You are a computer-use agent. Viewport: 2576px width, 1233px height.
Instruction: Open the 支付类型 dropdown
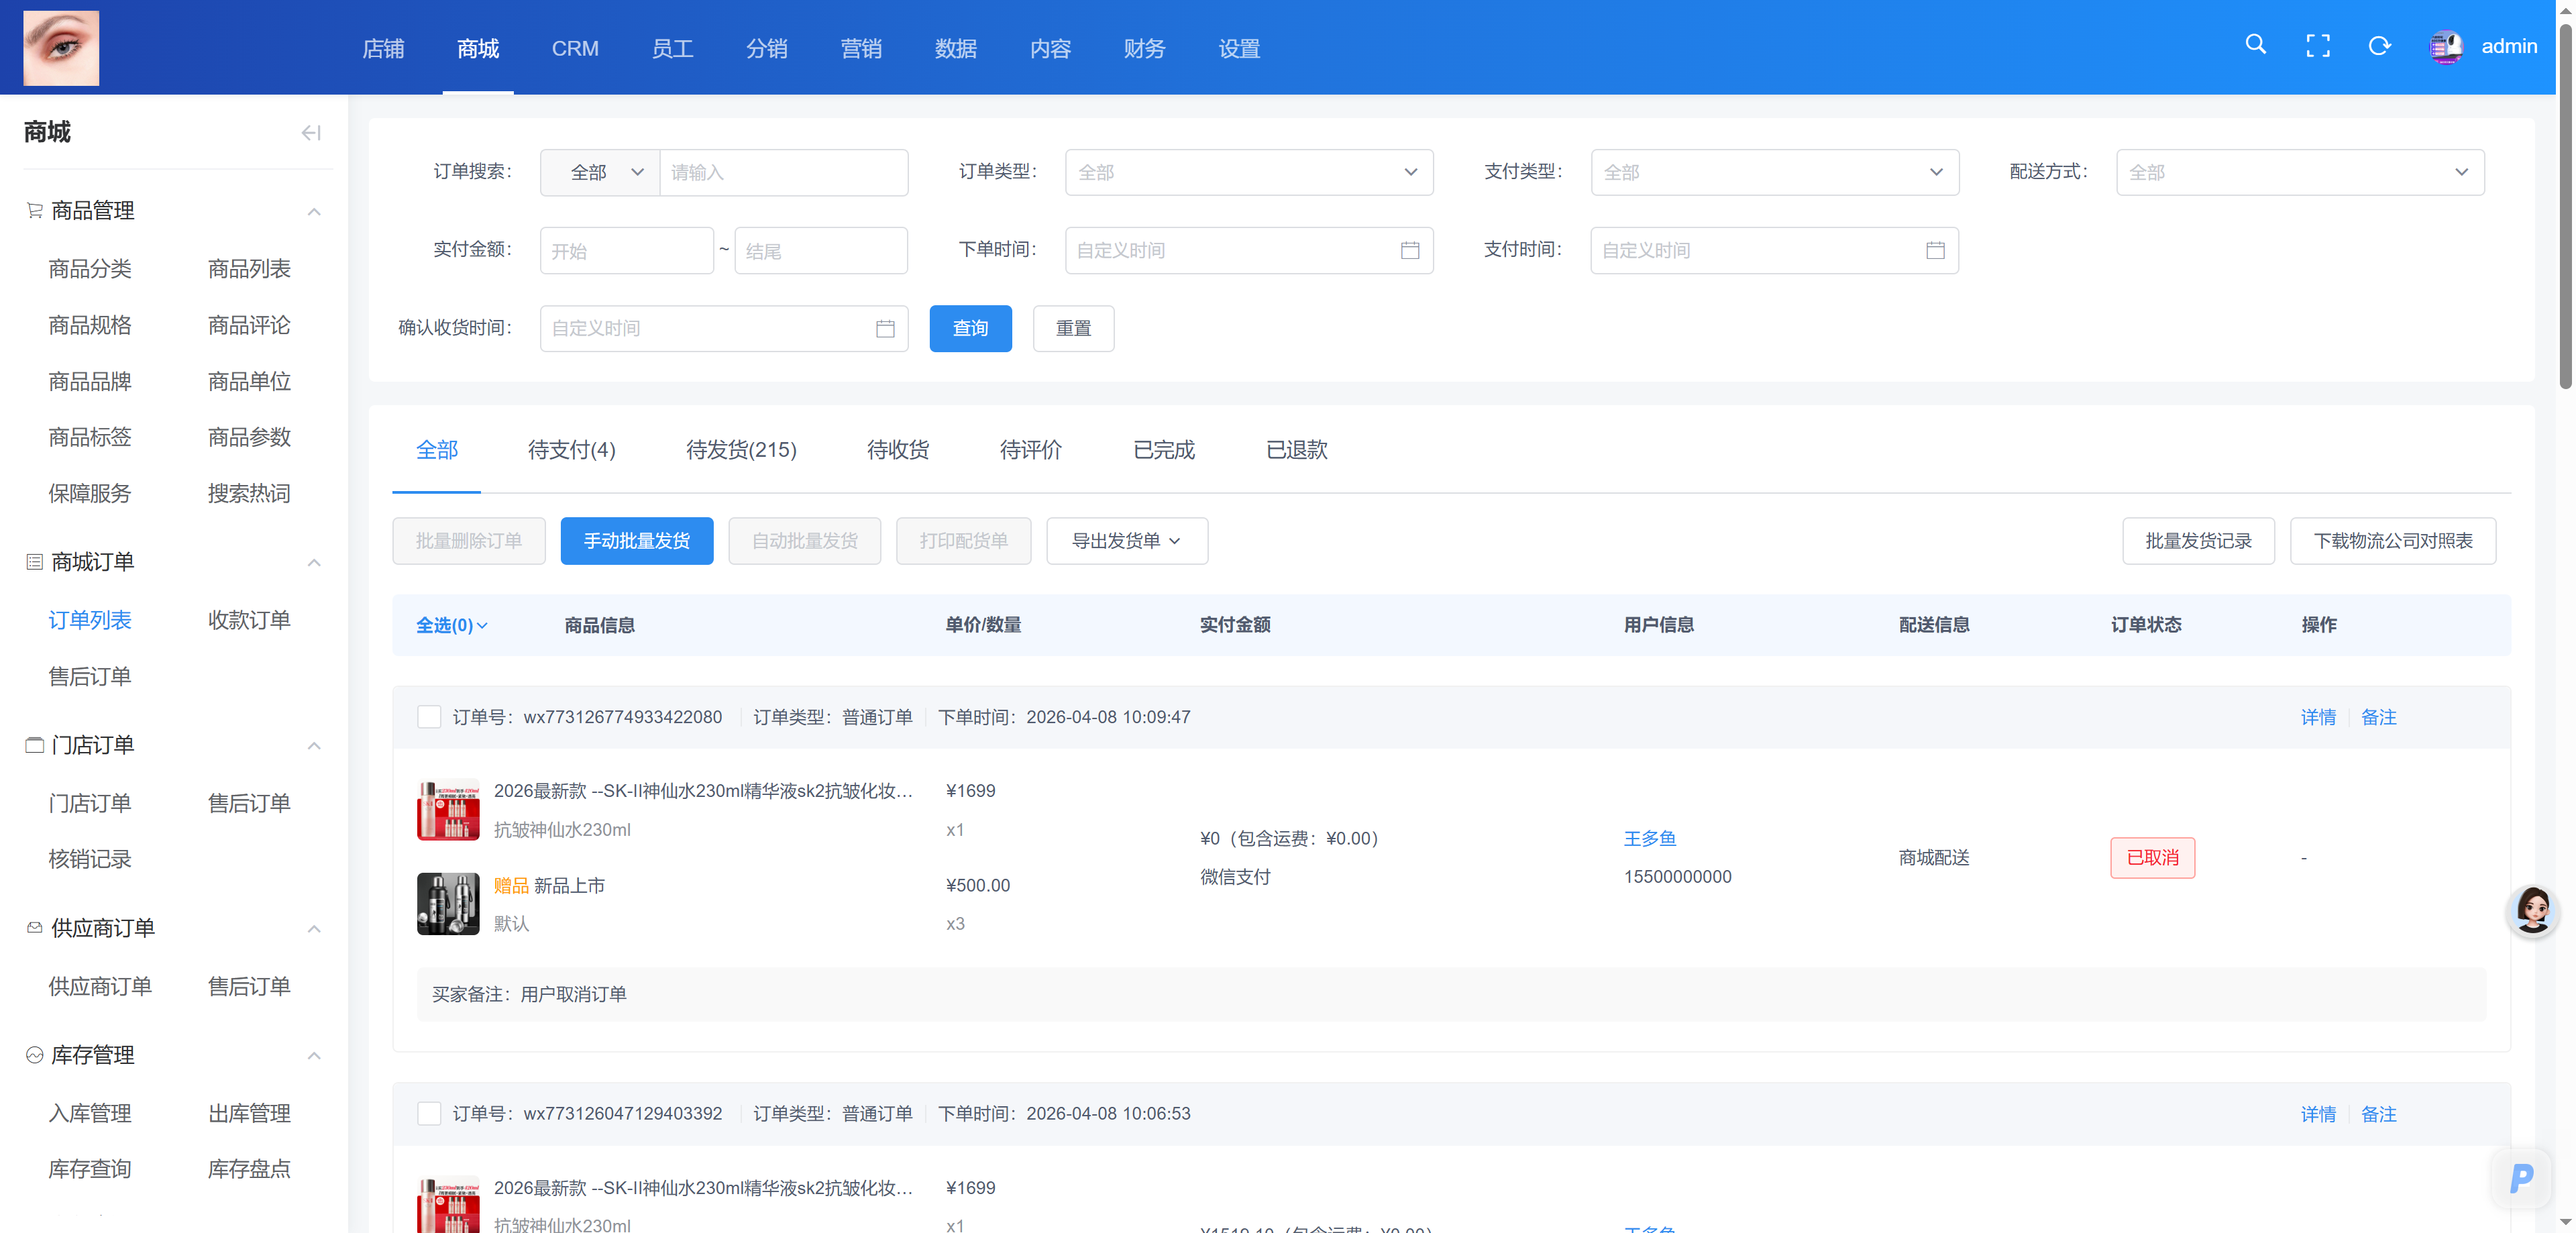[1774, 172]
